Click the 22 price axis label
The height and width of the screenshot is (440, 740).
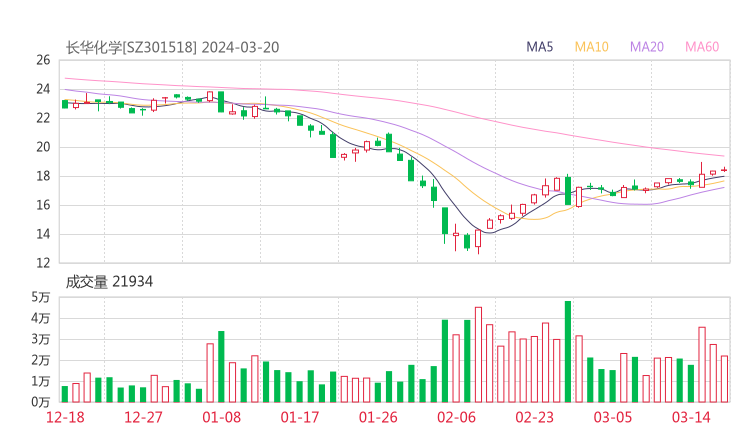click(x=43, y=118)
